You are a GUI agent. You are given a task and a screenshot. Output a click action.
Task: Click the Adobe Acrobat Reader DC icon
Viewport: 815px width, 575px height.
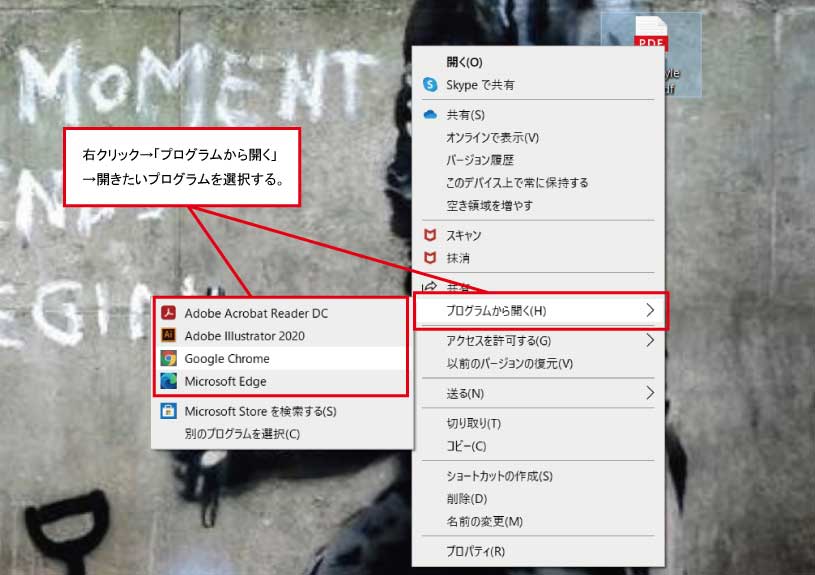168,313
